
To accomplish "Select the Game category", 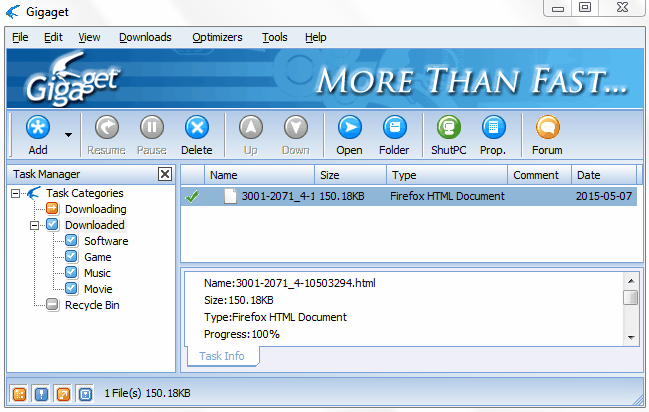I will tap(98, 257).
